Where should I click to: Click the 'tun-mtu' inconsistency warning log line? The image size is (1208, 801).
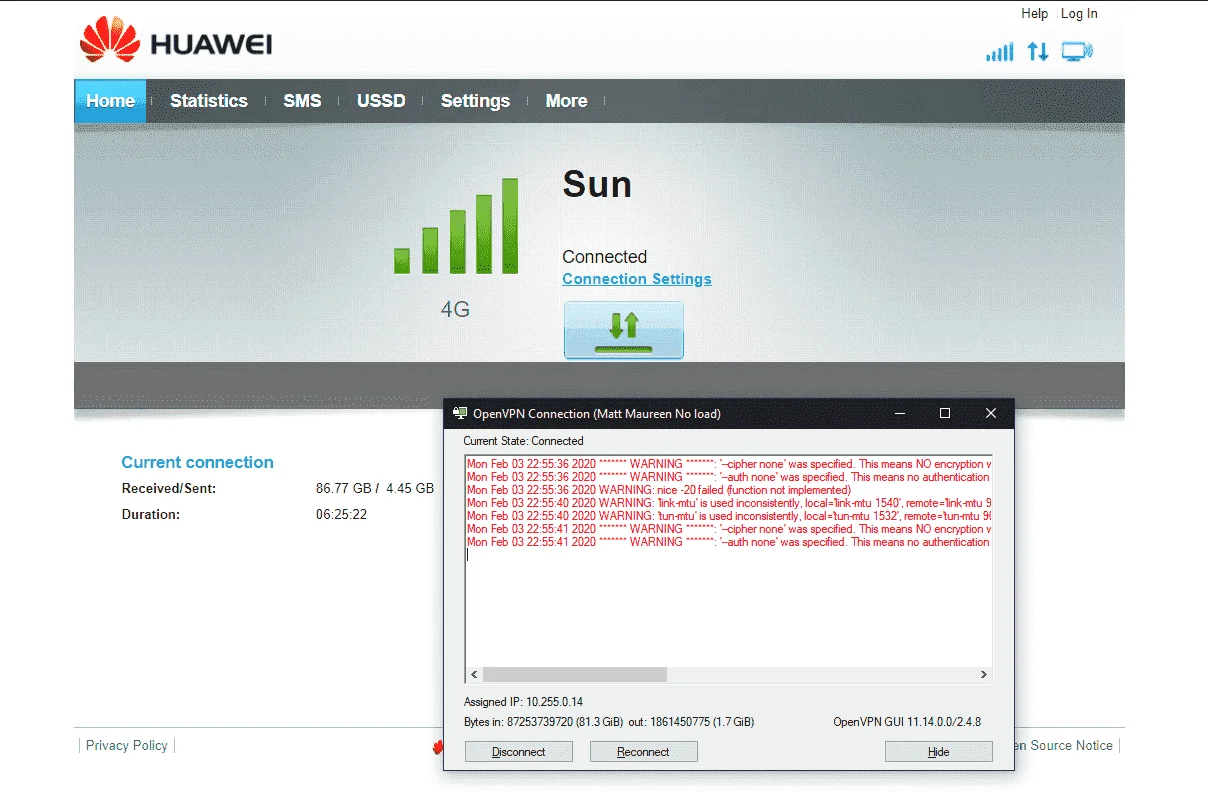click(729, 516)
